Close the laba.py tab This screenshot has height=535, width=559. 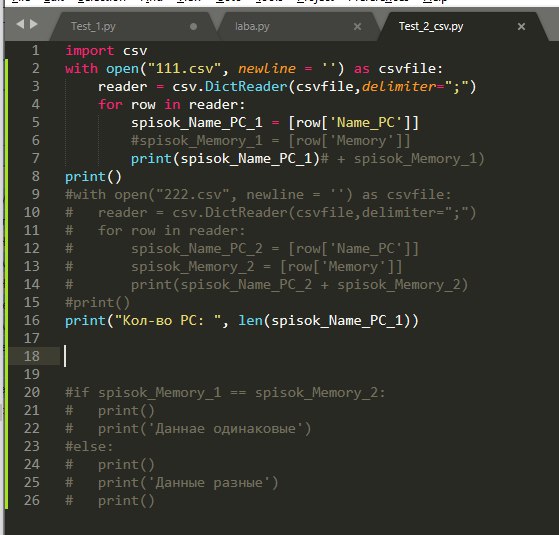tap(358, 26)
